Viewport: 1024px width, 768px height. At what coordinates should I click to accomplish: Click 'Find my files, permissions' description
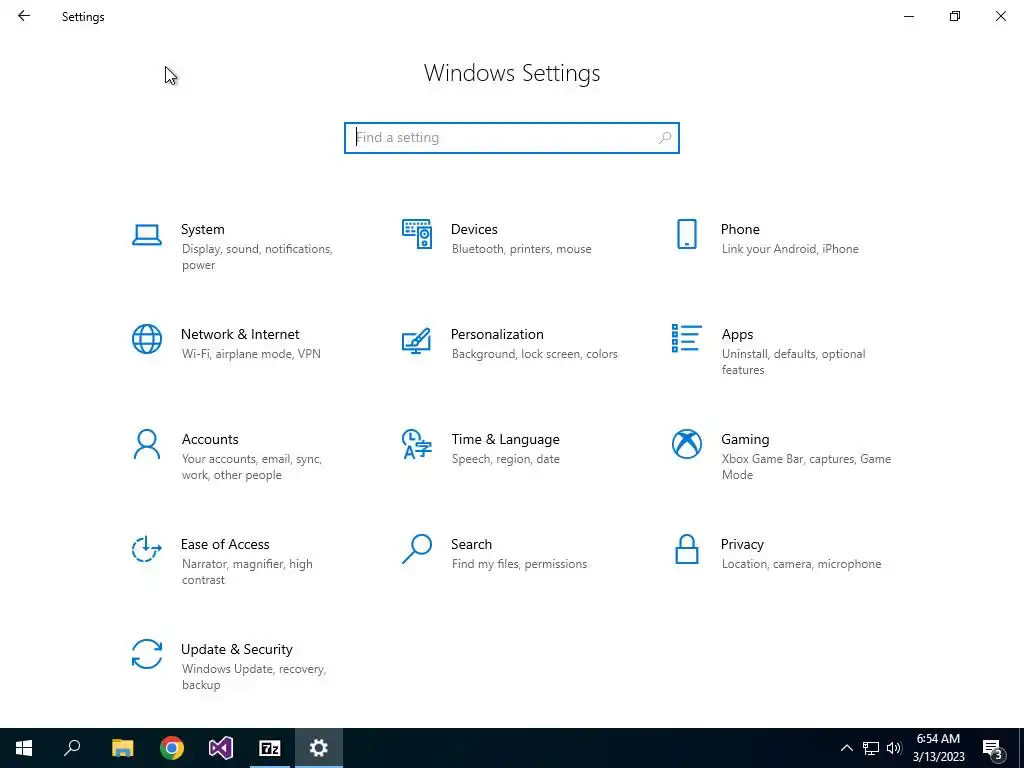point(519,564)
